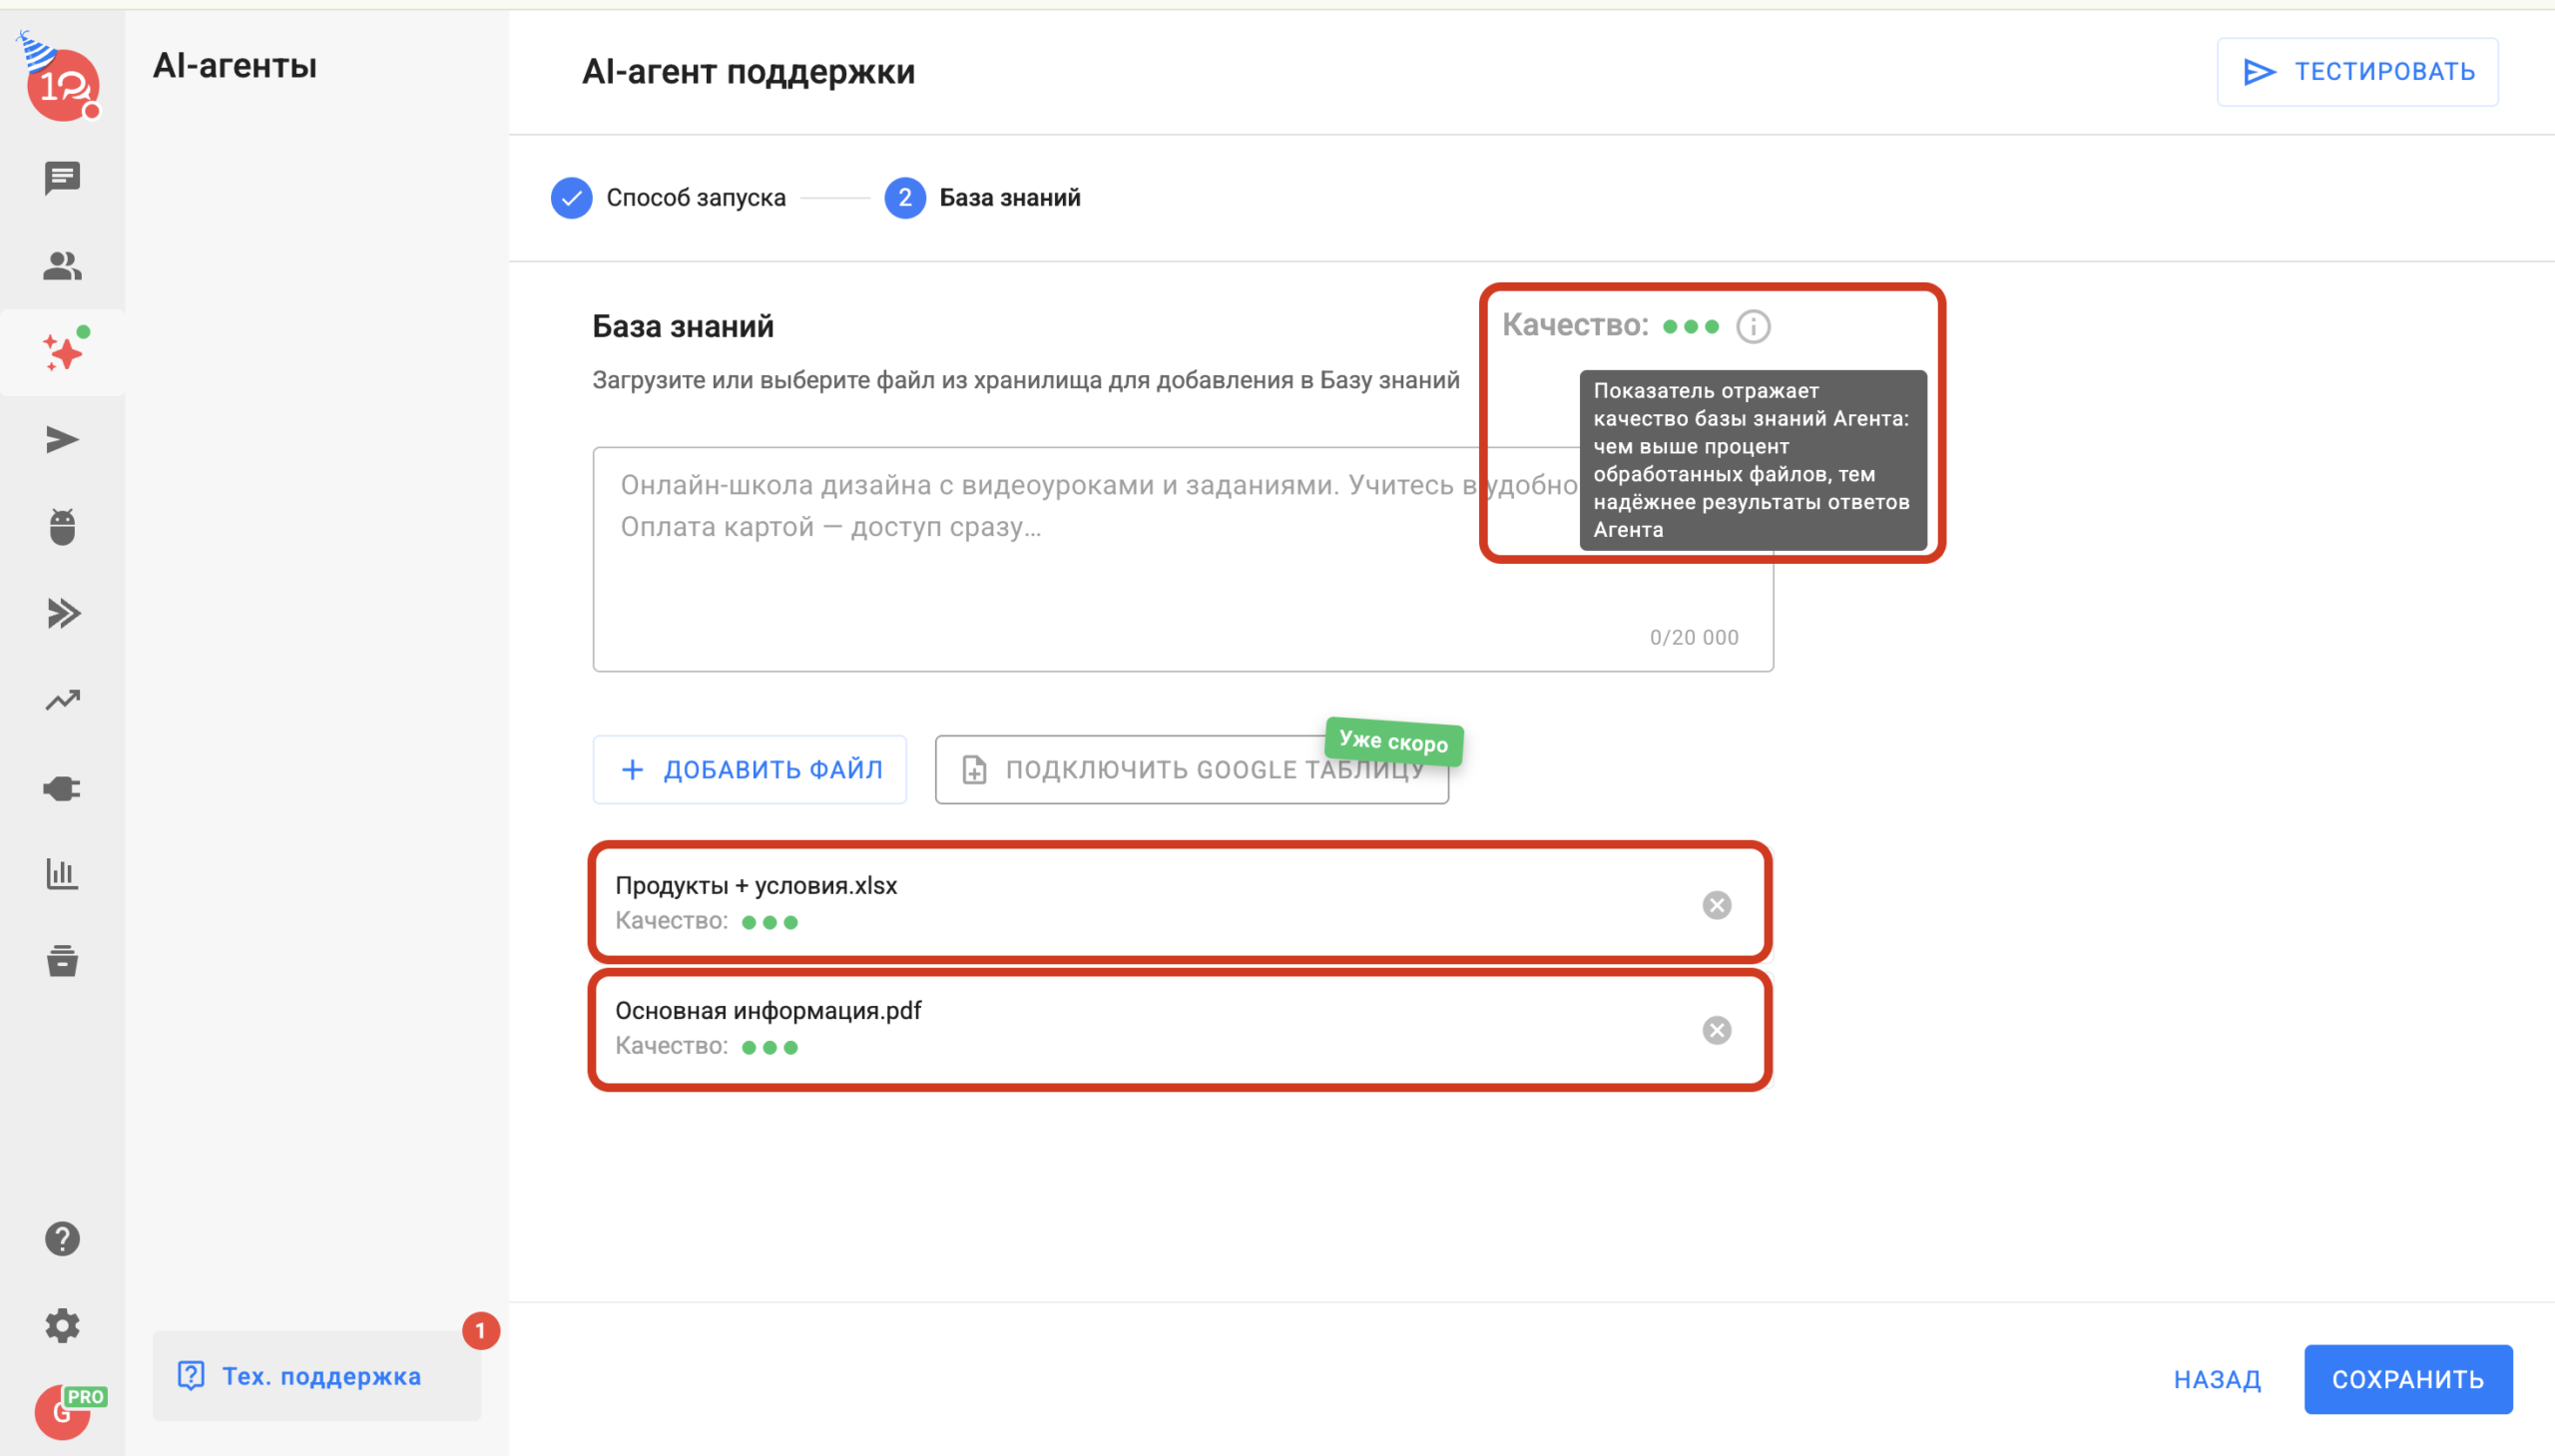Remove the Основная информация.pdf file

(1717, 1030)
